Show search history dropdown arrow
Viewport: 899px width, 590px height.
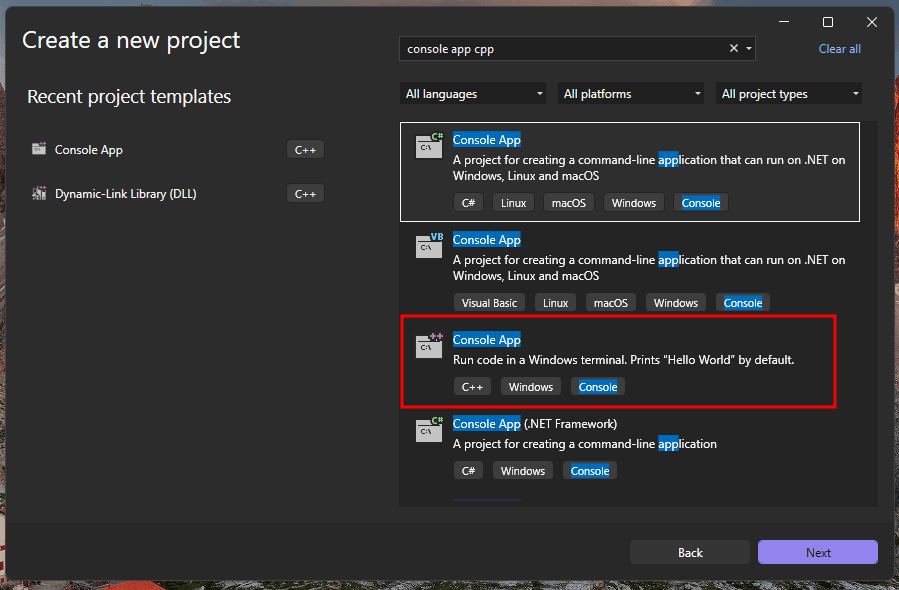point(749,48)
